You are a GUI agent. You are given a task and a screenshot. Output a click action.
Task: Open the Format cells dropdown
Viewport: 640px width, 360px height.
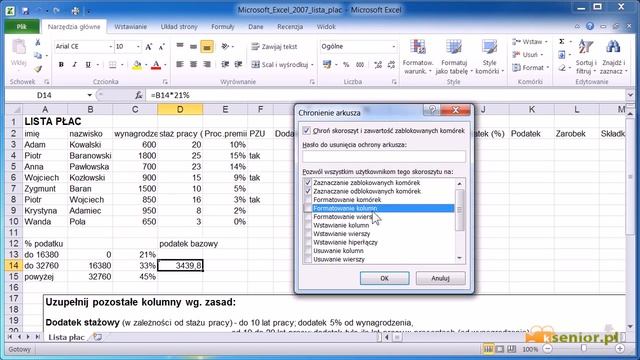click(x=531, y=67)
